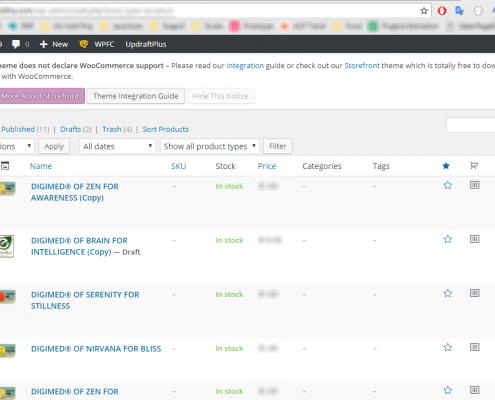Click the Filter button

278,146
